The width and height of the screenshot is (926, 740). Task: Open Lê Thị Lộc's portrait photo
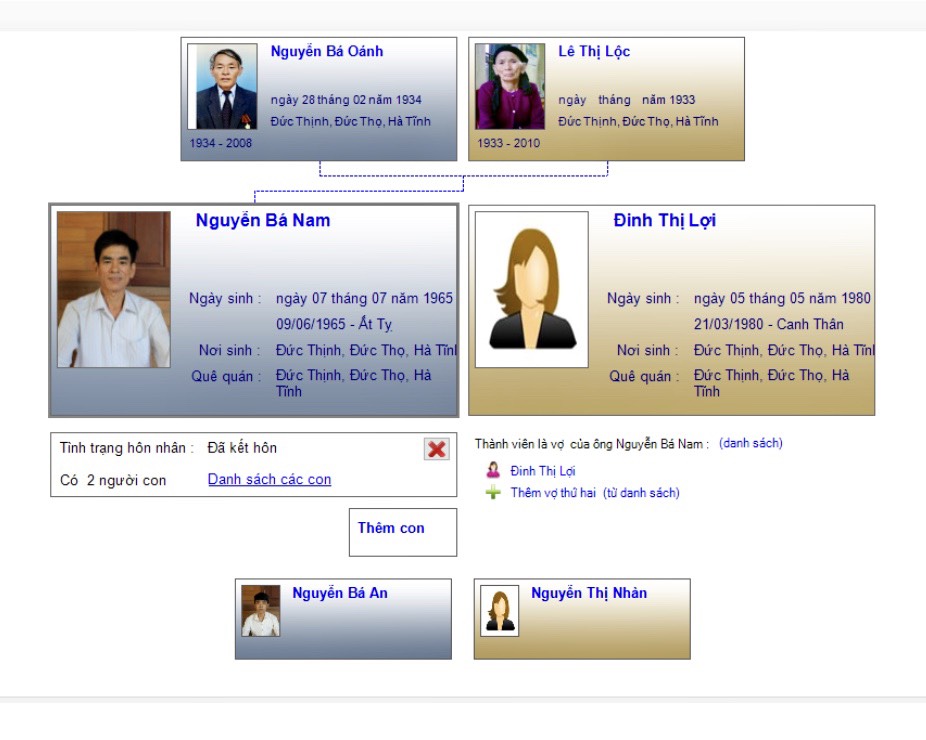[x=510, y=86]
